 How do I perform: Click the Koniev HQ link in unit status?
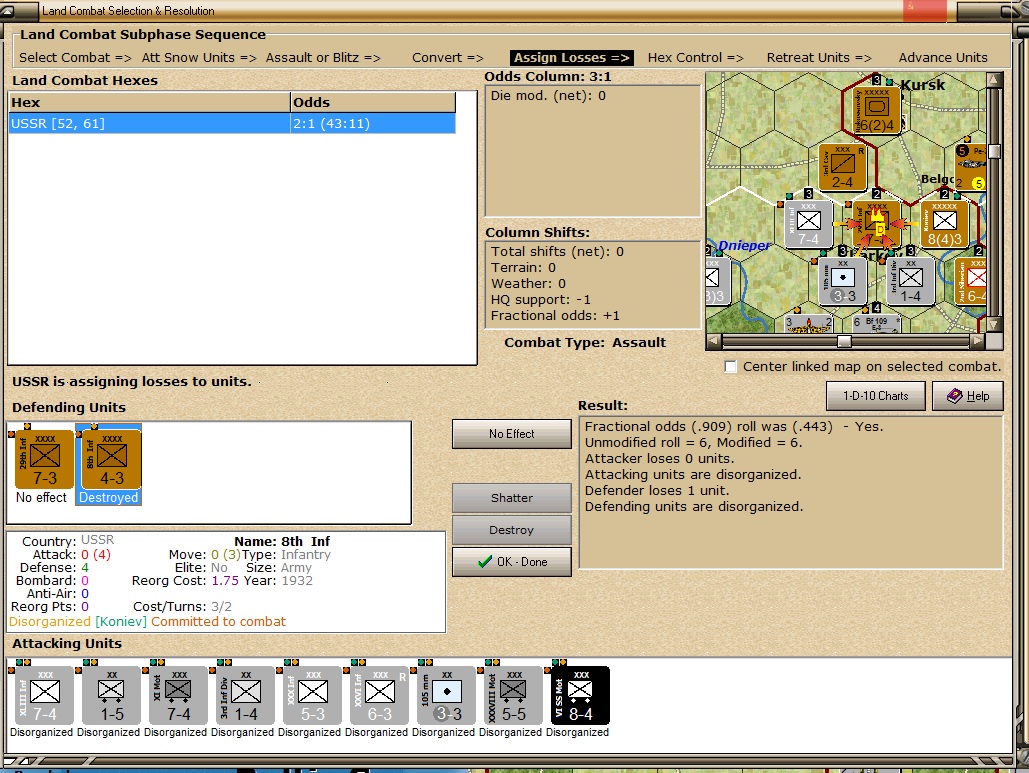click(121, 621)
